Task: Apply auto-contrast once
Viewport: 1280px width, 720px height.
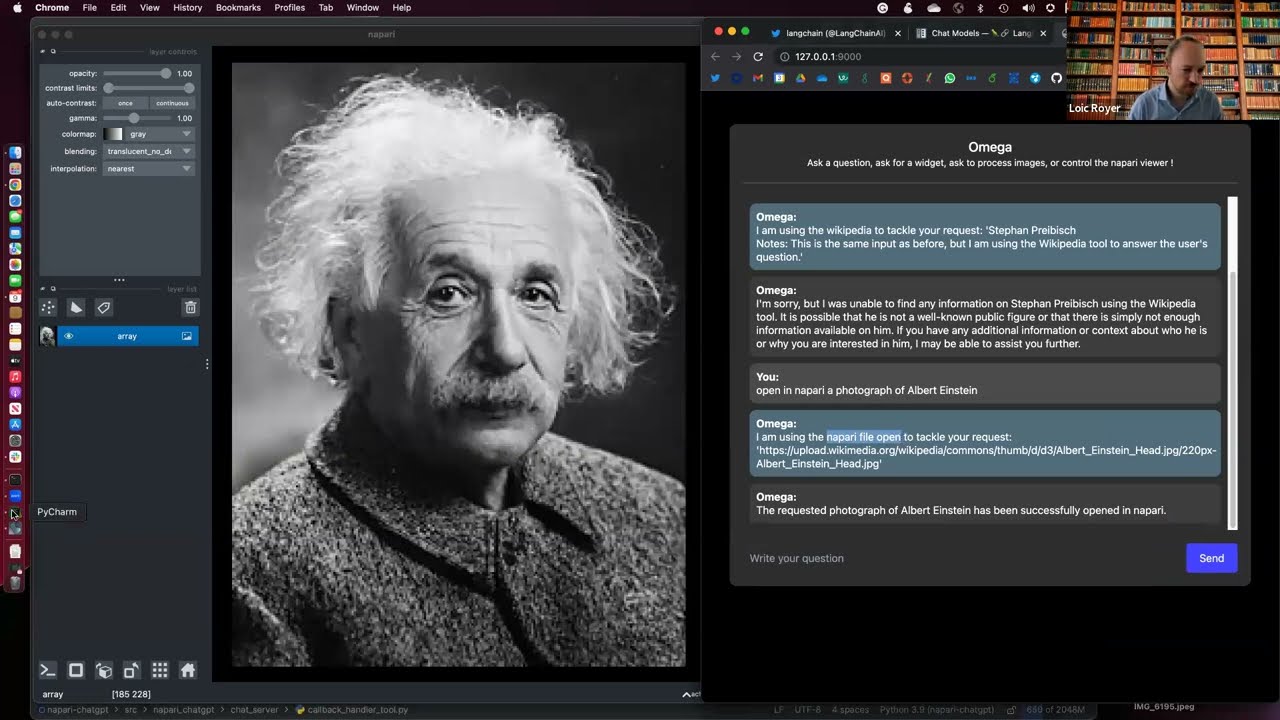Action: tap(125, 103)
